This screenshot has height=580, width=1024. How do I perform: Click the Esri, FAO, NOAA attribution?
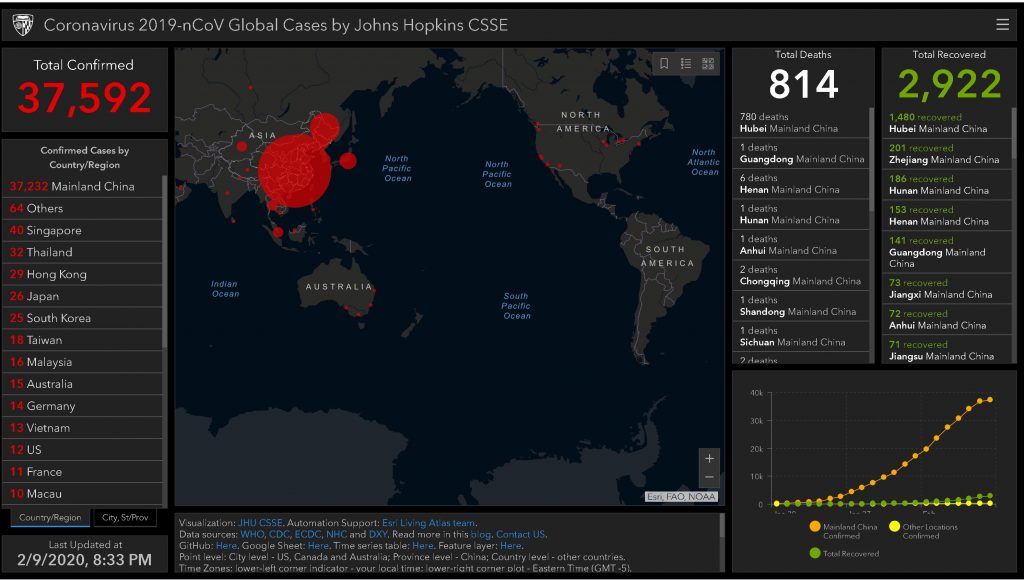coord(681,496)
